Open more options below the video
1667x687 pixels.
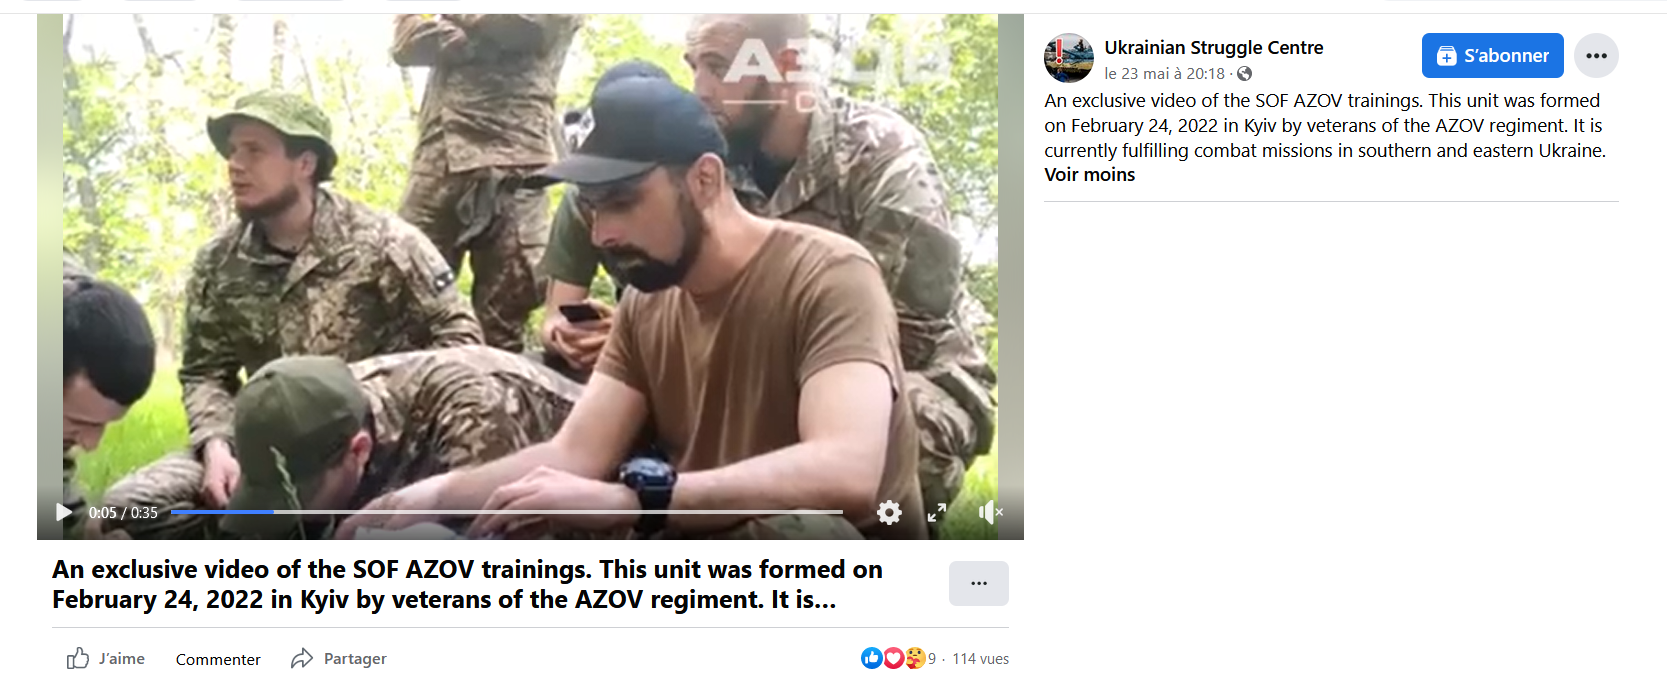978,583
